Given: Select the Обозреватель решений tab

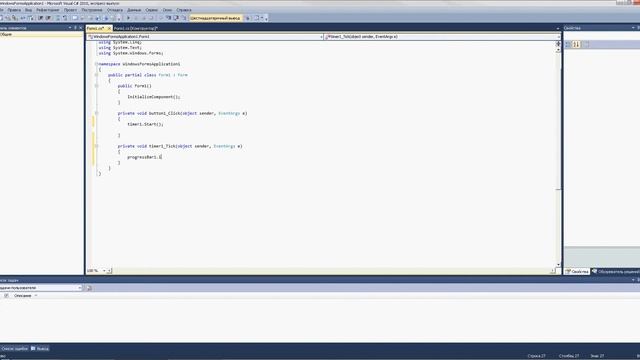Looking at the screenshot, I should pos(615,271).
